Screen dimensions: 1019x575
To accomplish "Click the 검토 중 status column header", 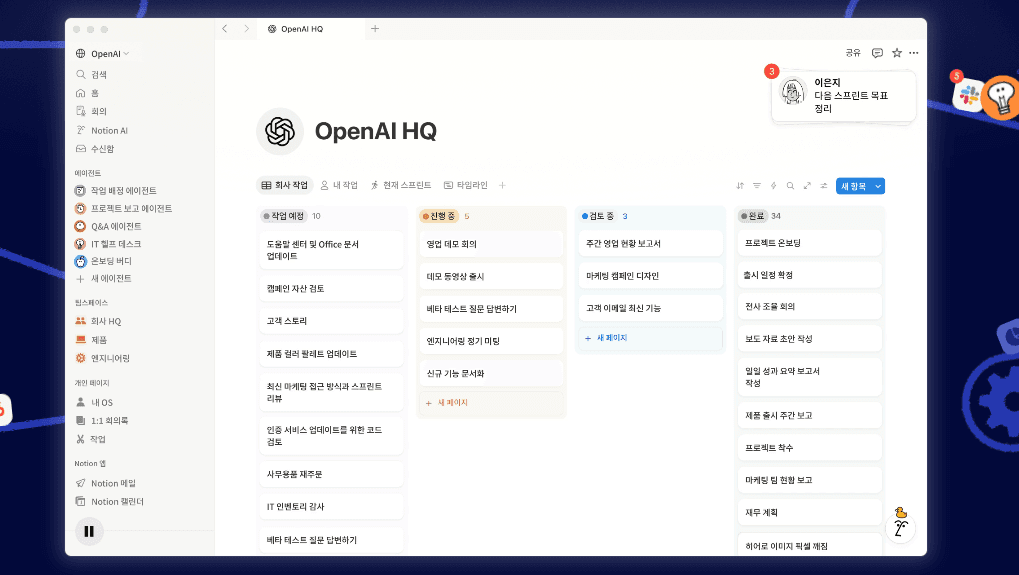I will tap(597, 216).
